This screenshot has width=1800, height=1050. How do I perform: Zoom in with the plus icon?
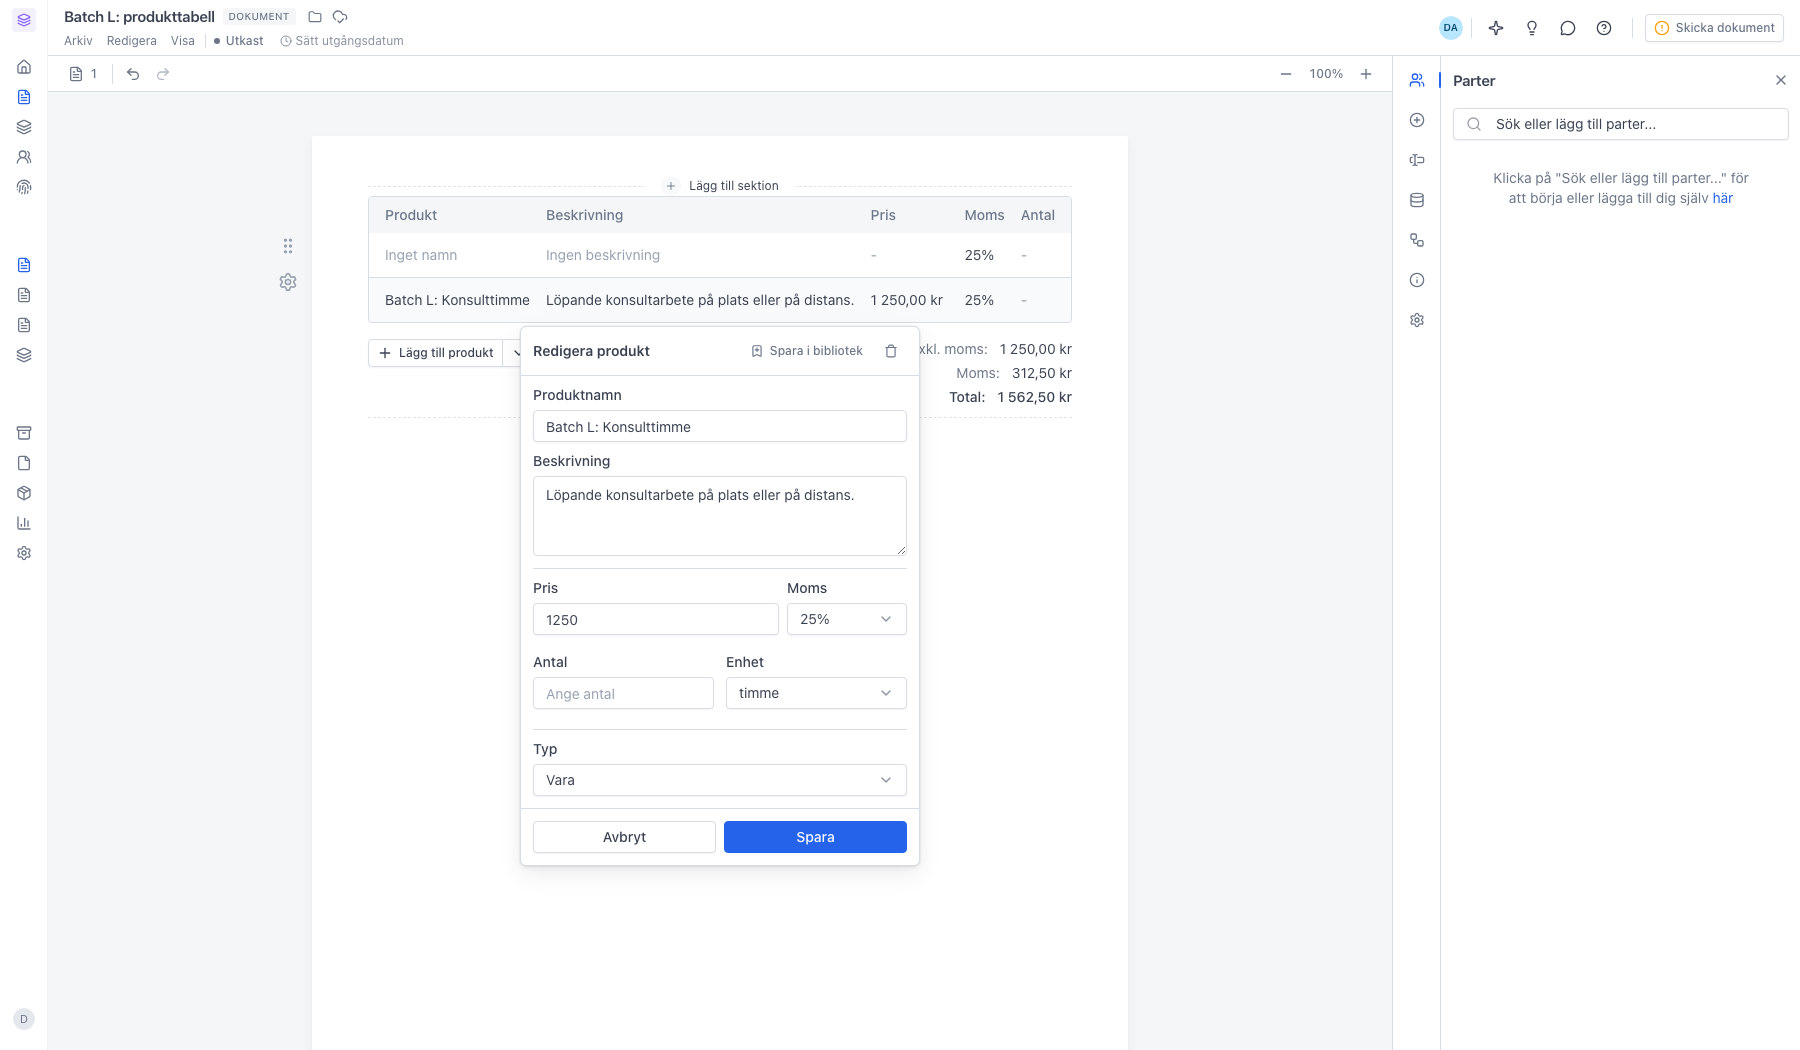point(1366,74)
